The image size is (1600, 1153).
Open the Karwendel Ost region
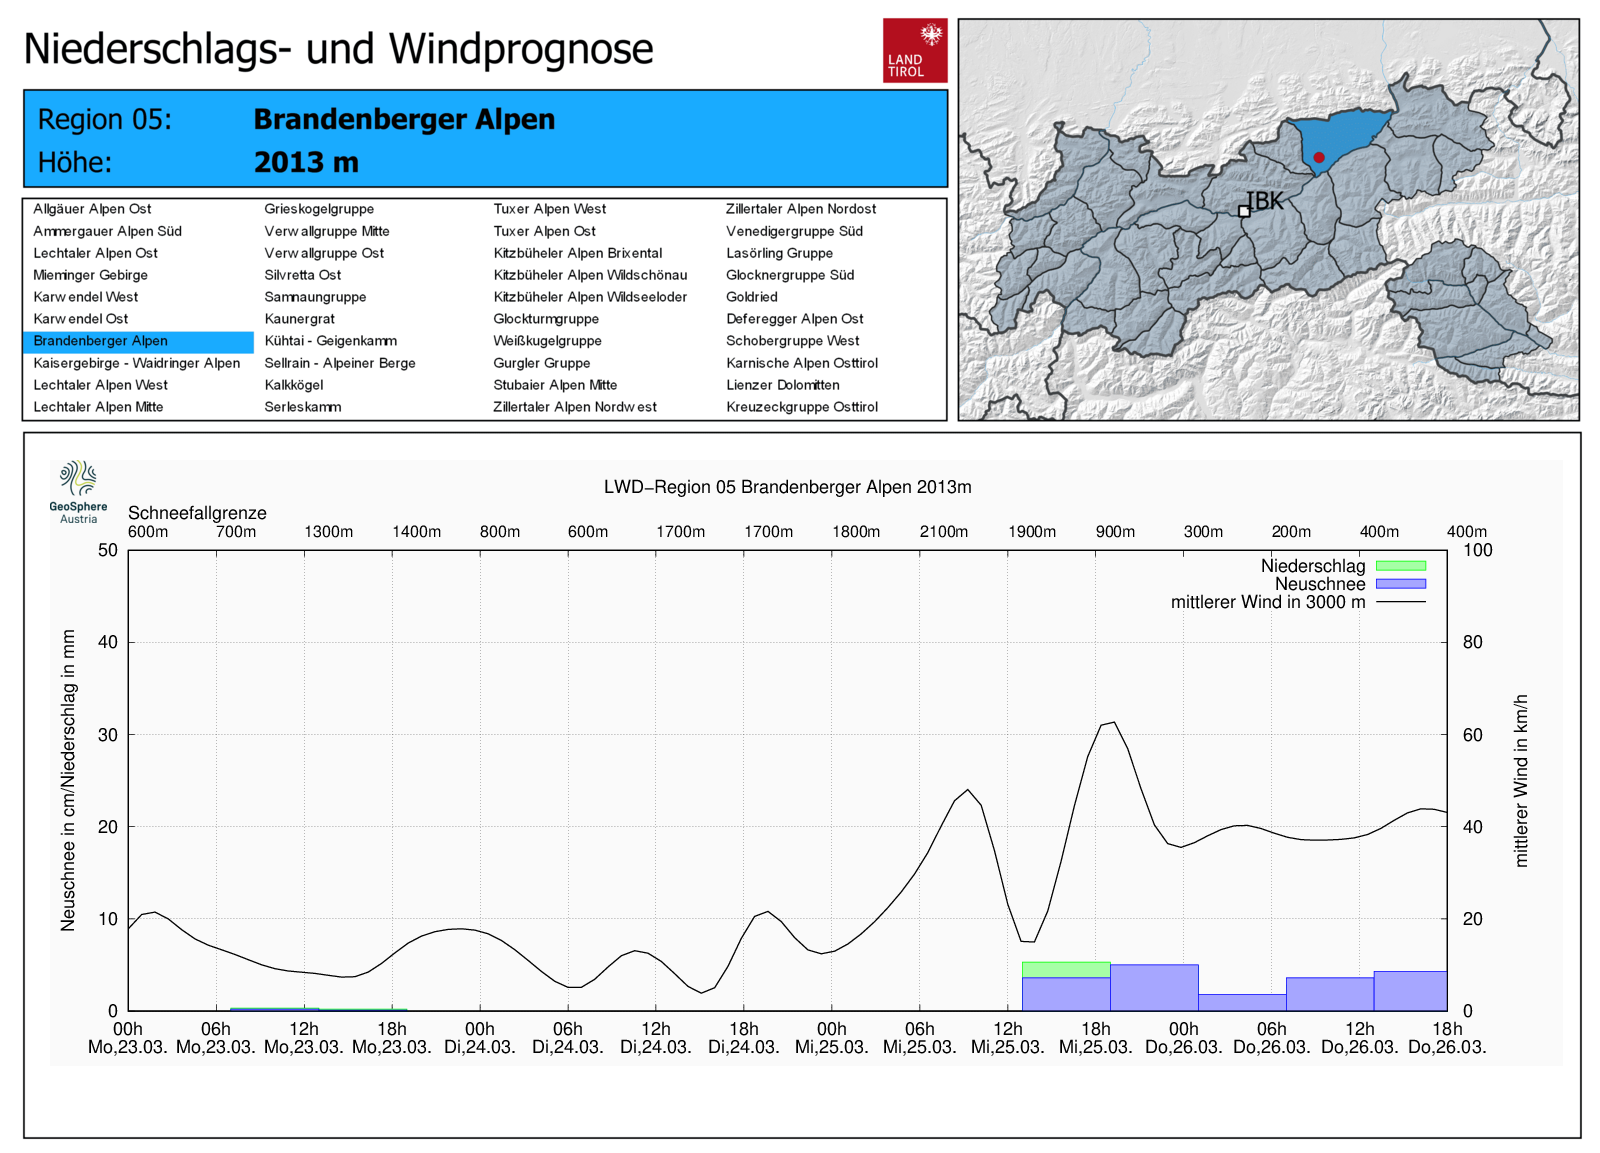81,319
